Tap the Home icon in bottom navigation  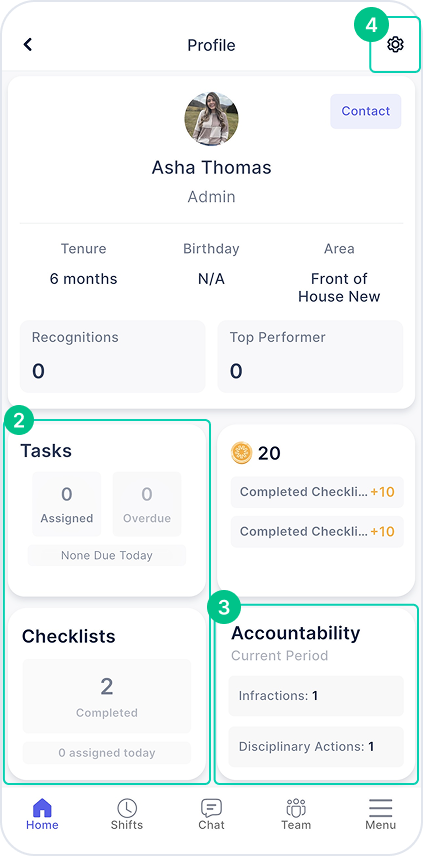click(x=42, y=807)
